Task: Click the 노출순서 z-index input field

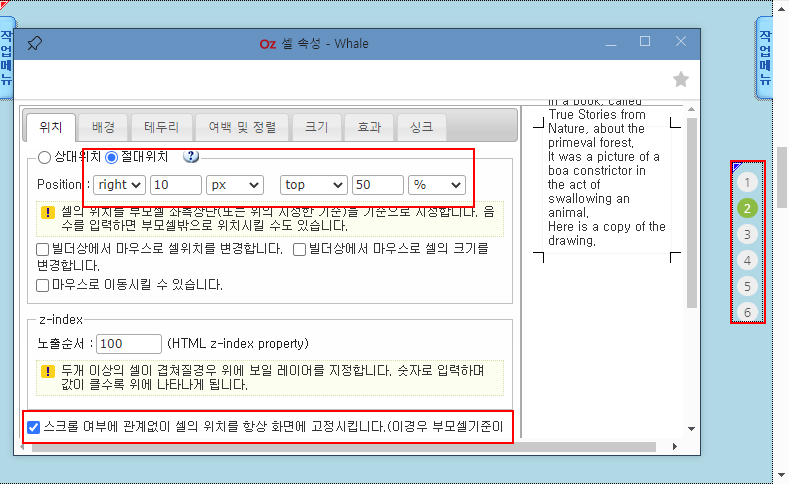Action: (x=129, y=344)
